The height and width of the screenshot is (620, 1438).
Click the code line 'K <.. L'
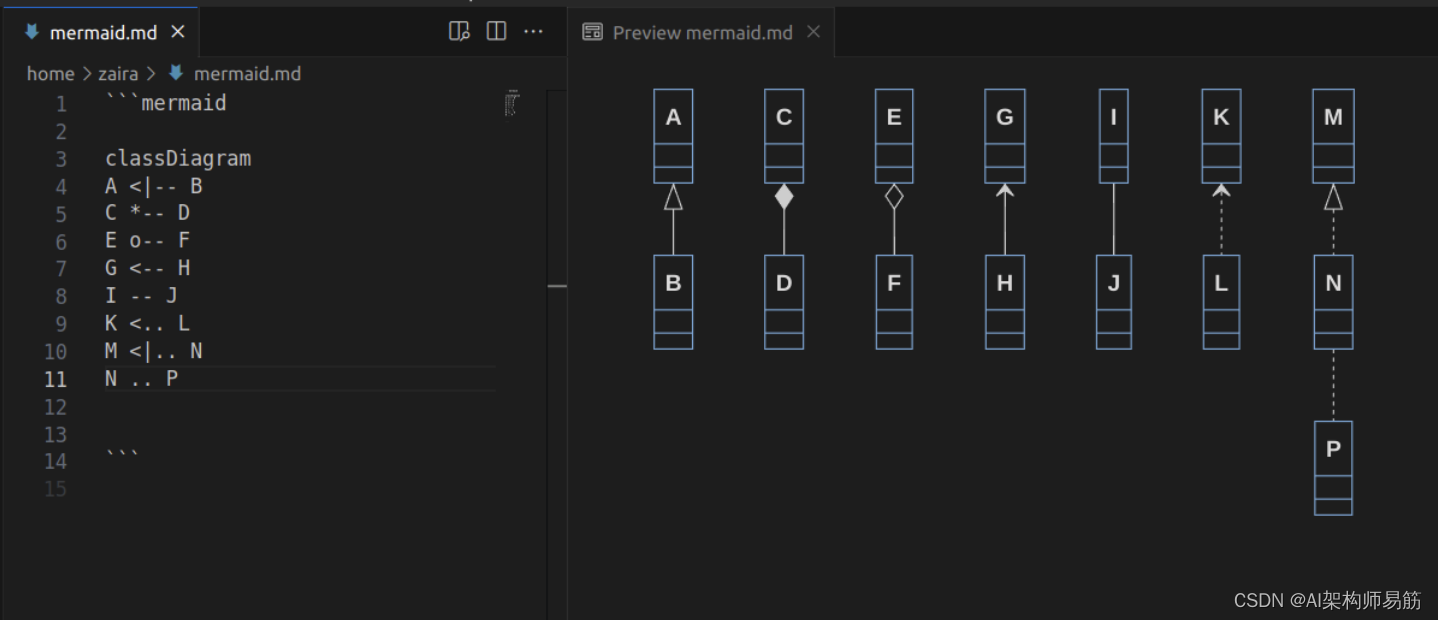click(148, 324)
